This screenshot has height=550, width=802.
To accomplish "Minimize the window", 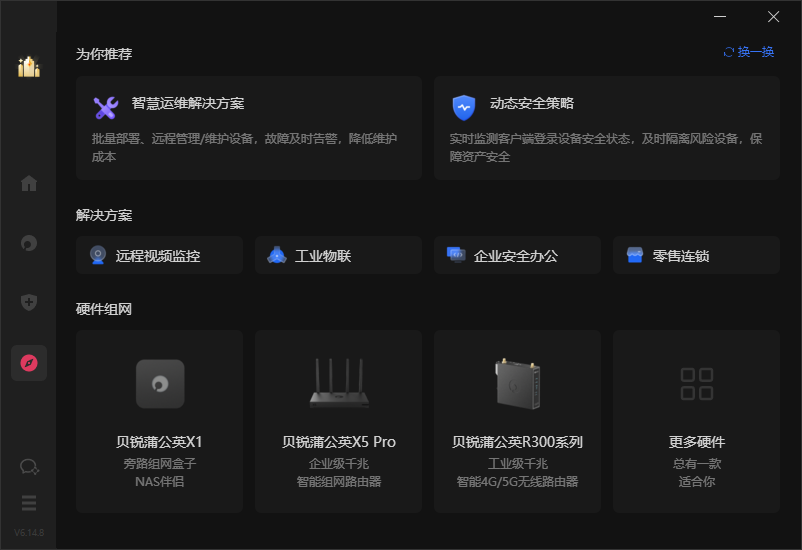I will [x=720, y=16].
